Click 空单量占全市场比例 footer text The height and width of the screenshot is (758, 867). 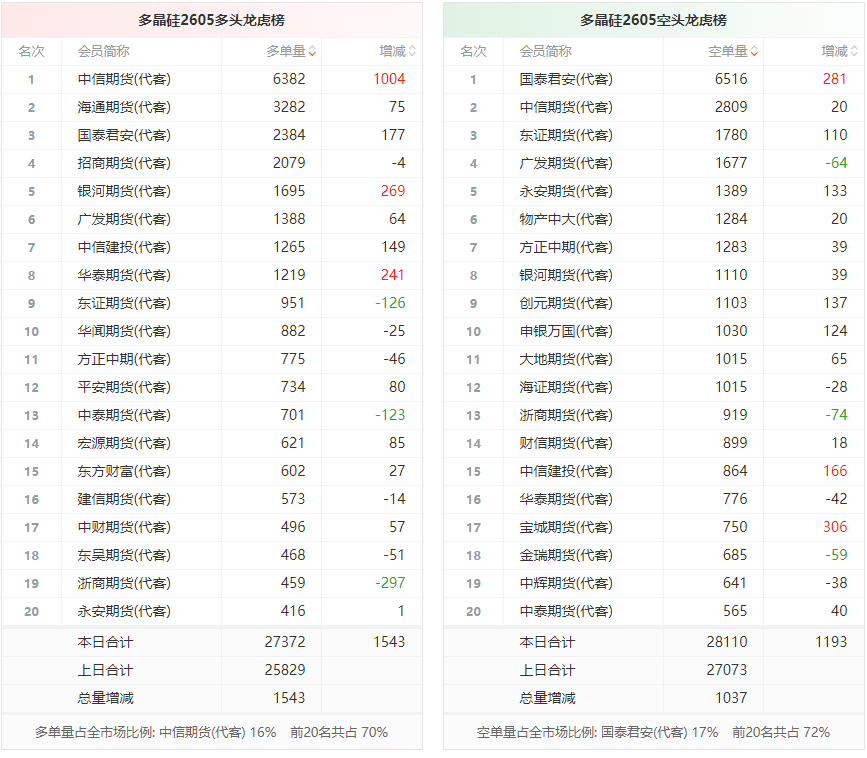pos(653,733)
